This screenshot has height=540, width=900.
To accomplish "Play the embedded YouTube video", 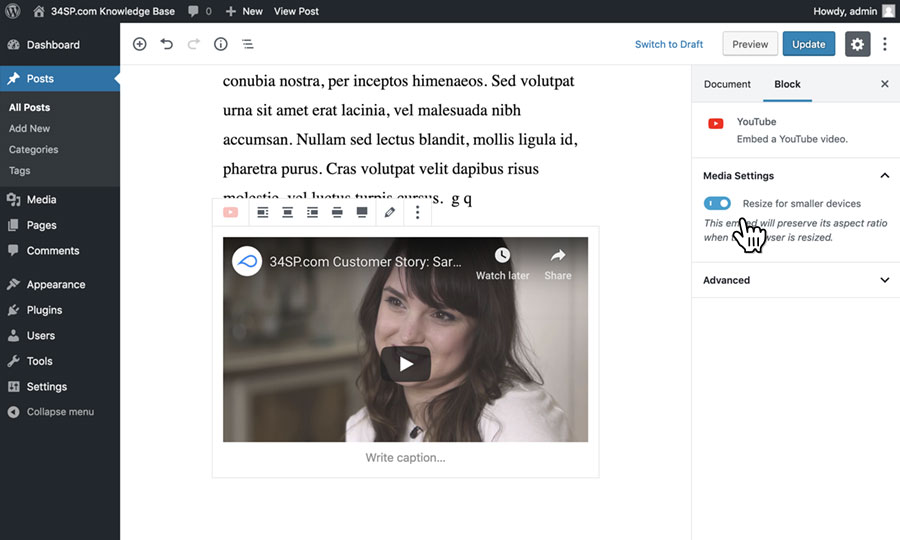I will click(x=405, y=364).
